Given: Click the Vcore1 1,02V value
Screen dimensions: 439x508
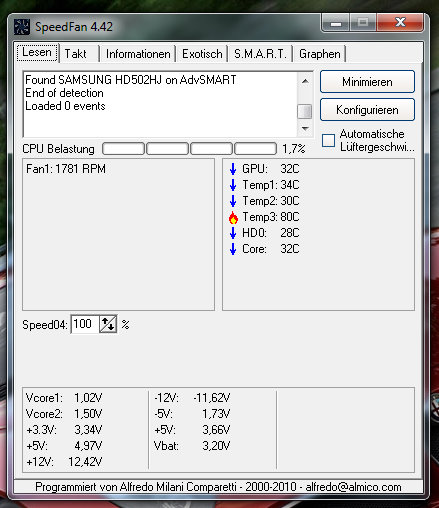Looking at the screenshot, I should 88,398.
